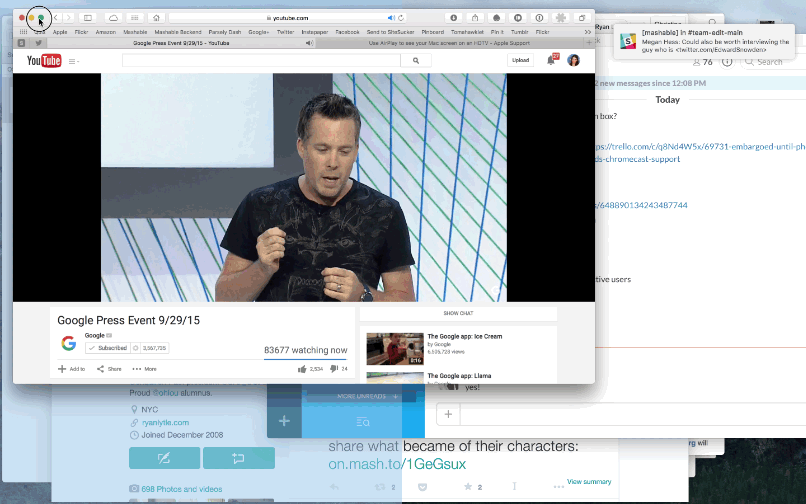Viewport: 806px width, 504px height.
Task: Open the Safari Downloads arrow icon
Action: pyautogui.click(x=453, y=17)
